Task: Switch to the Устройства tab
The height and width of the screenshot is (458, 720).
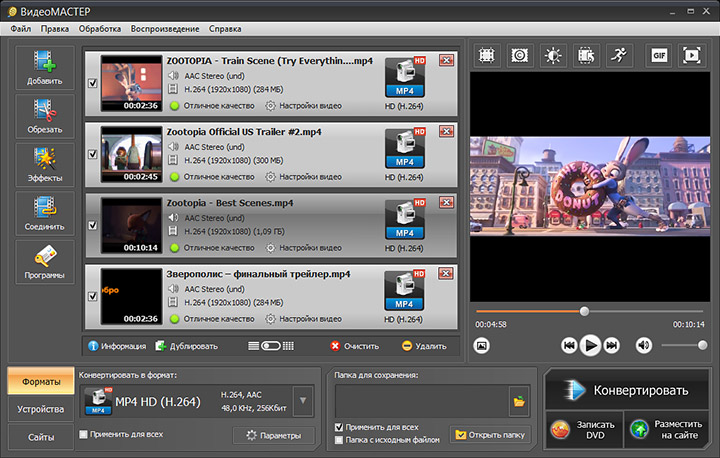Action: 41,409
